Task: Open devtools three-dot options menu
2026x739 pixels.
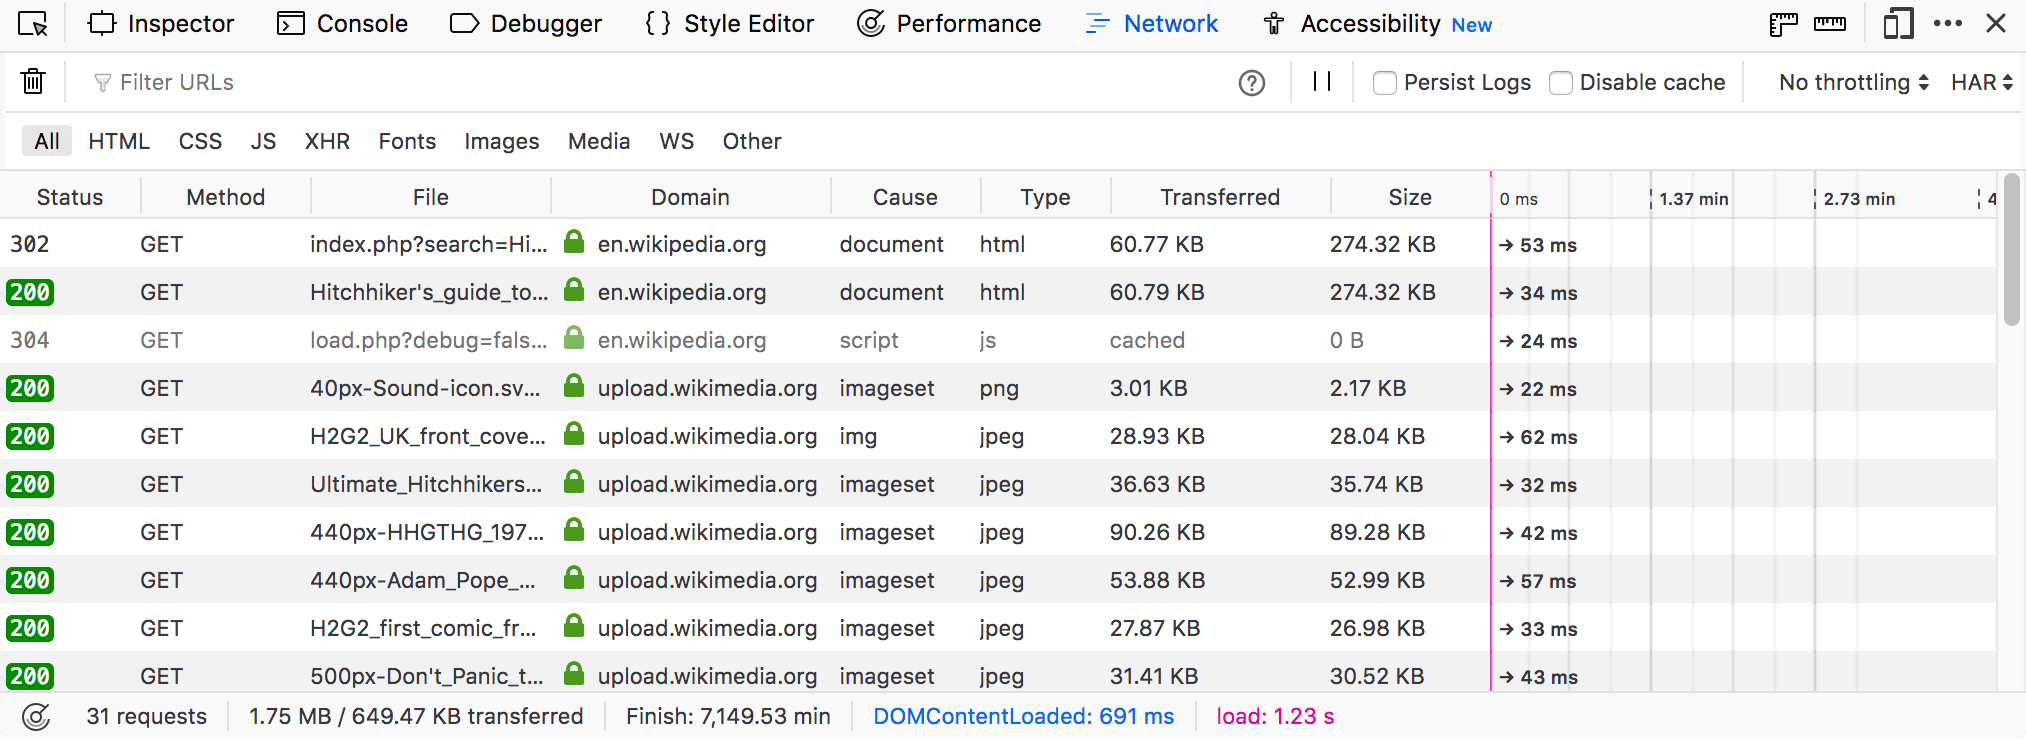Action: [1948, 23]
